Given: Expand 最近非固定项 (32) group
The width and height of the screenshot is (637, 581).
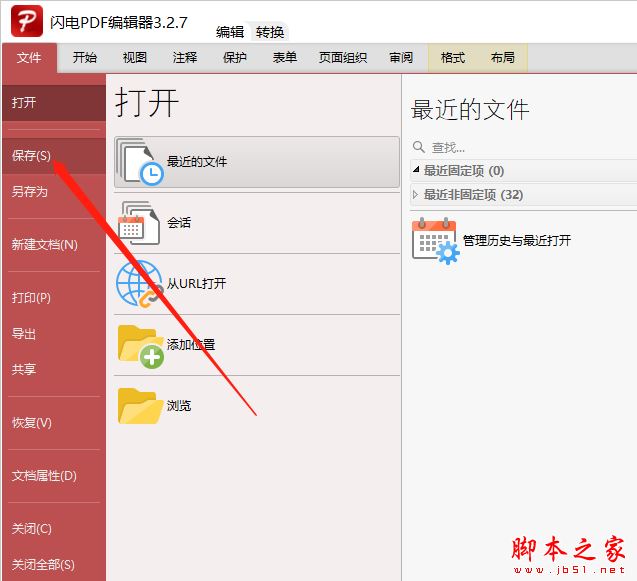Looking at the screenshot, I should click(415, 195).
